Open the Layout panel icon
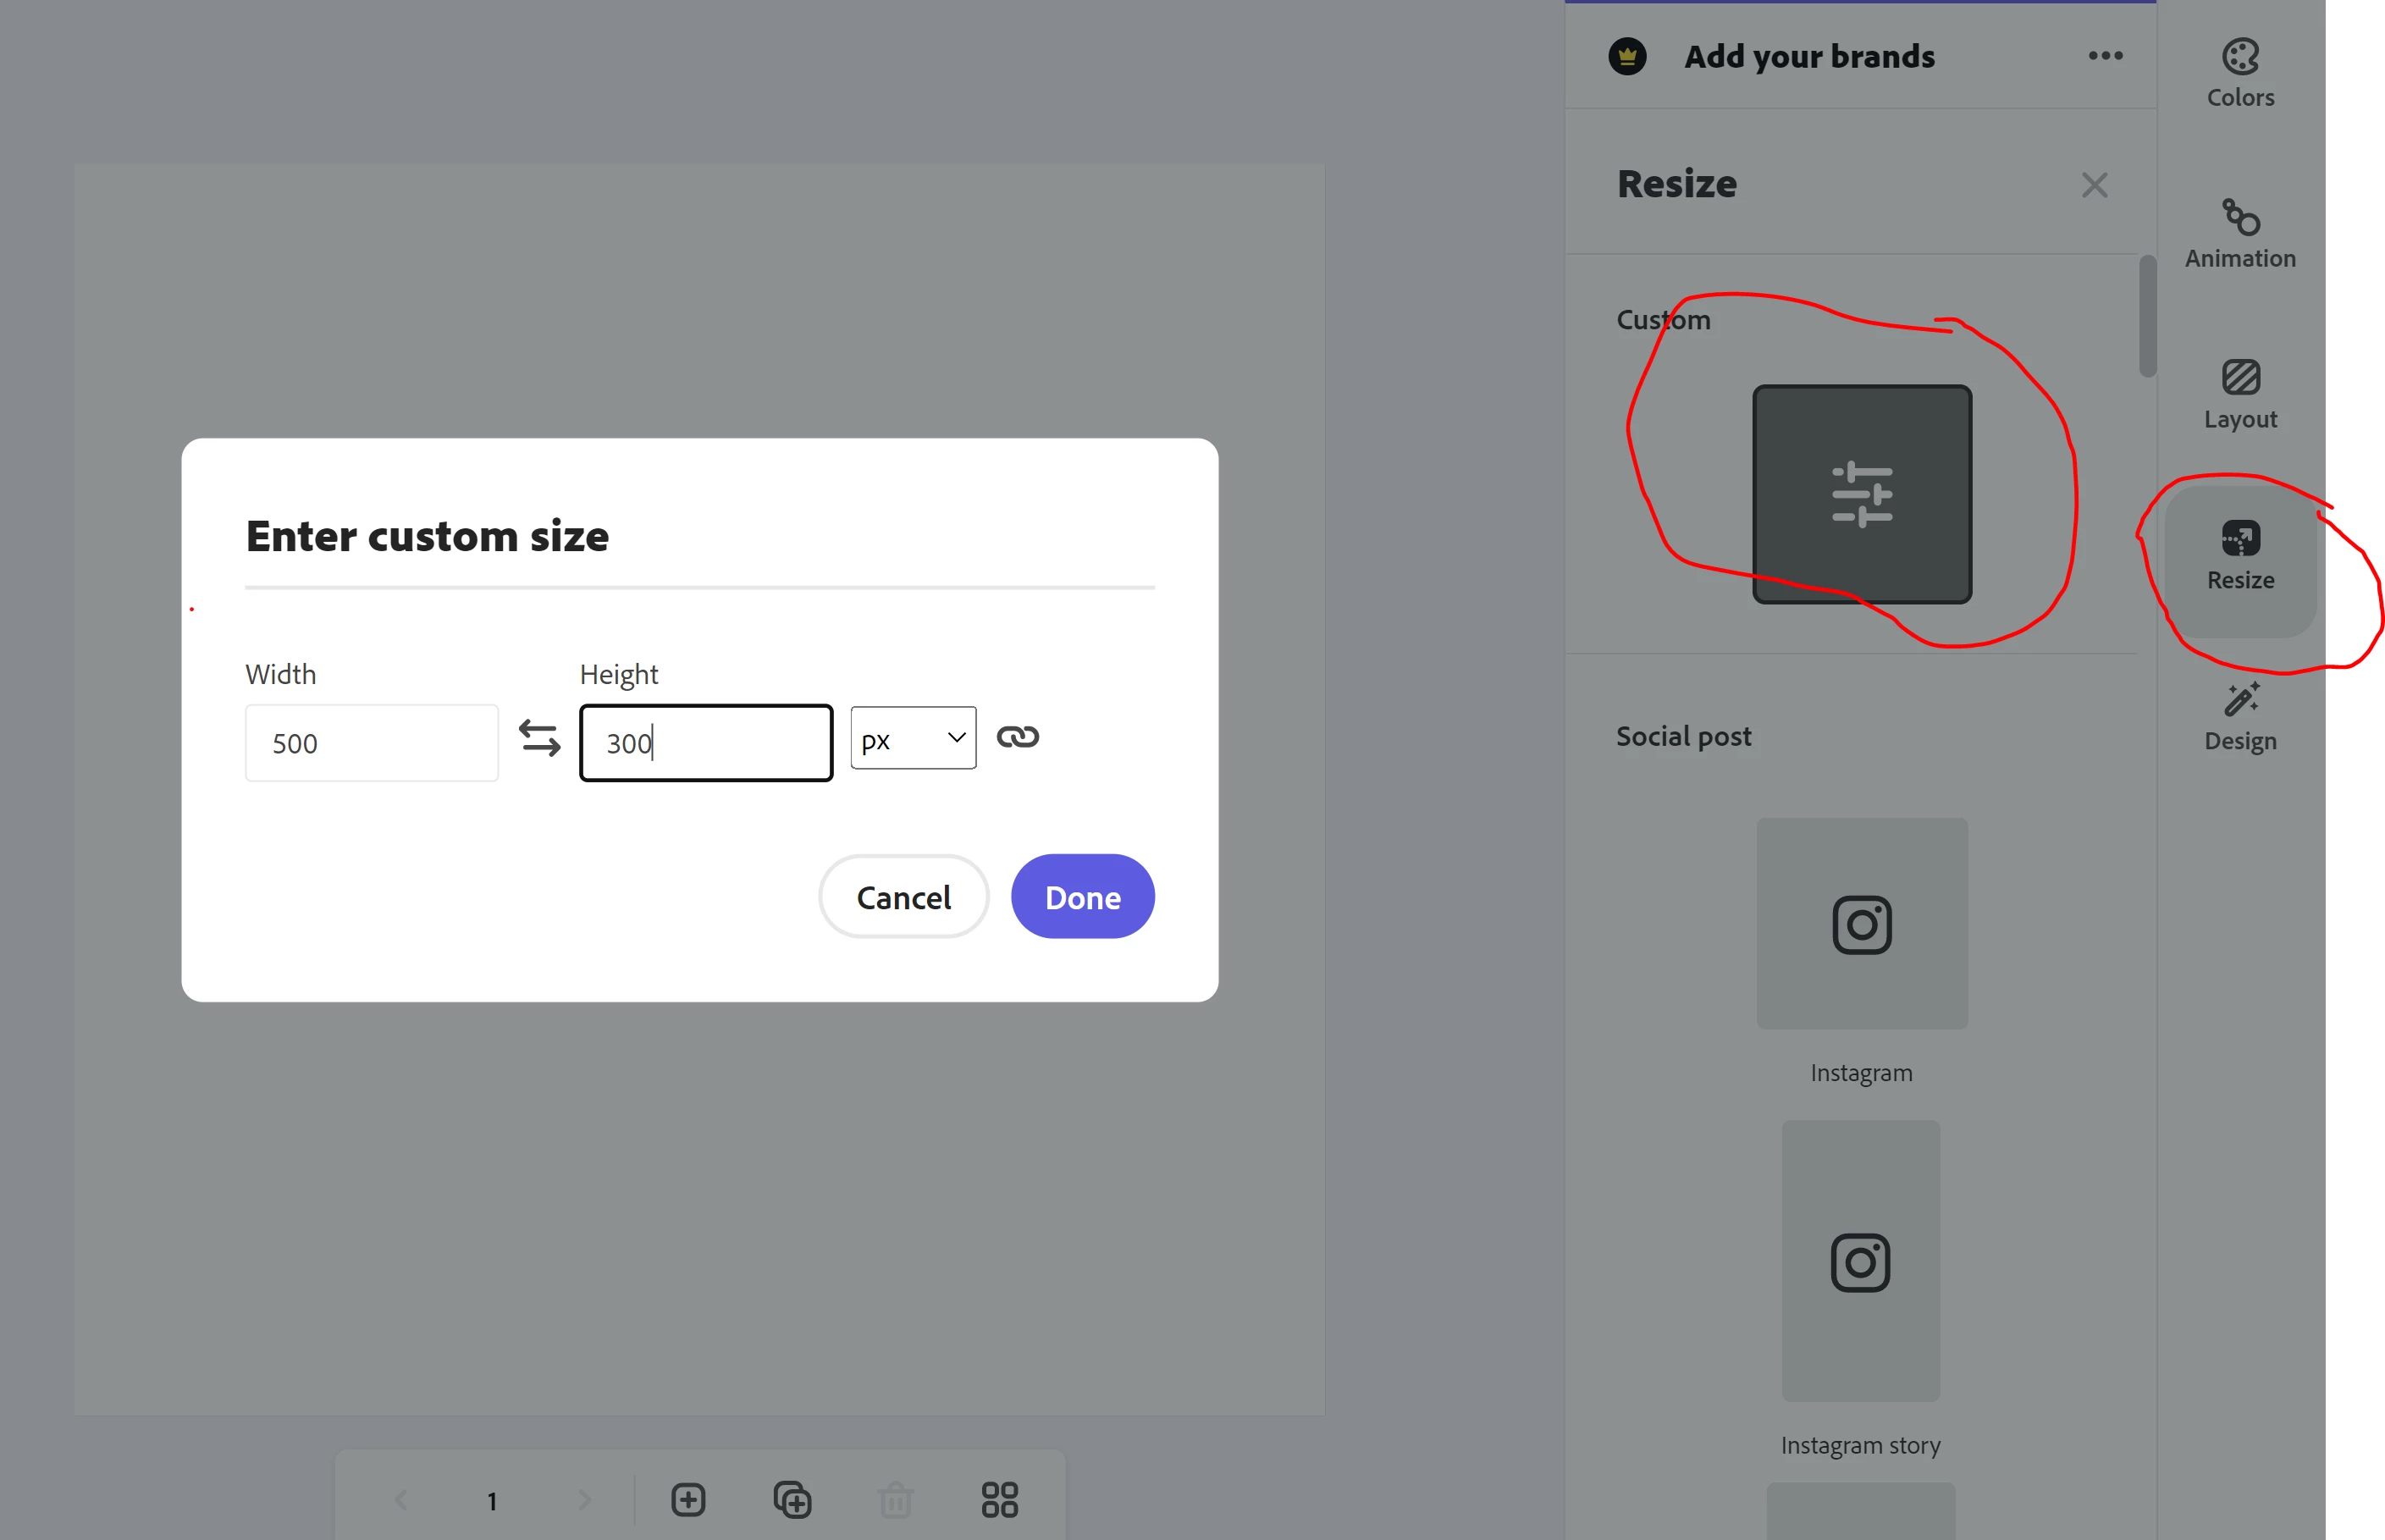This screenshot has height=1540, width=2385. (x=2239, y=378)
